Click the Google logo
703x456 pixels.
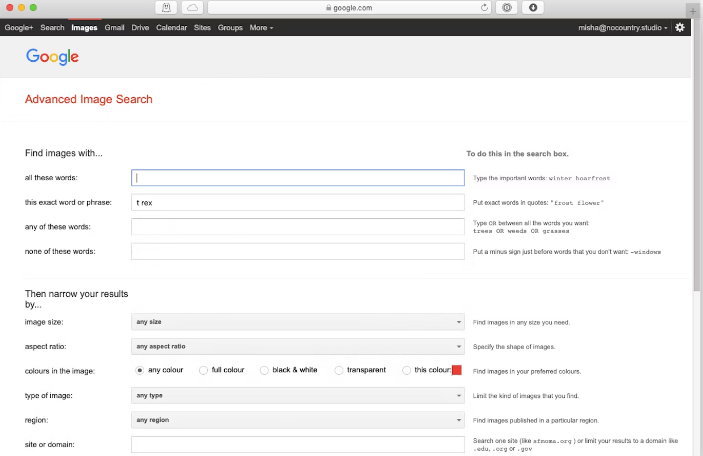click(x=52, y=57)
